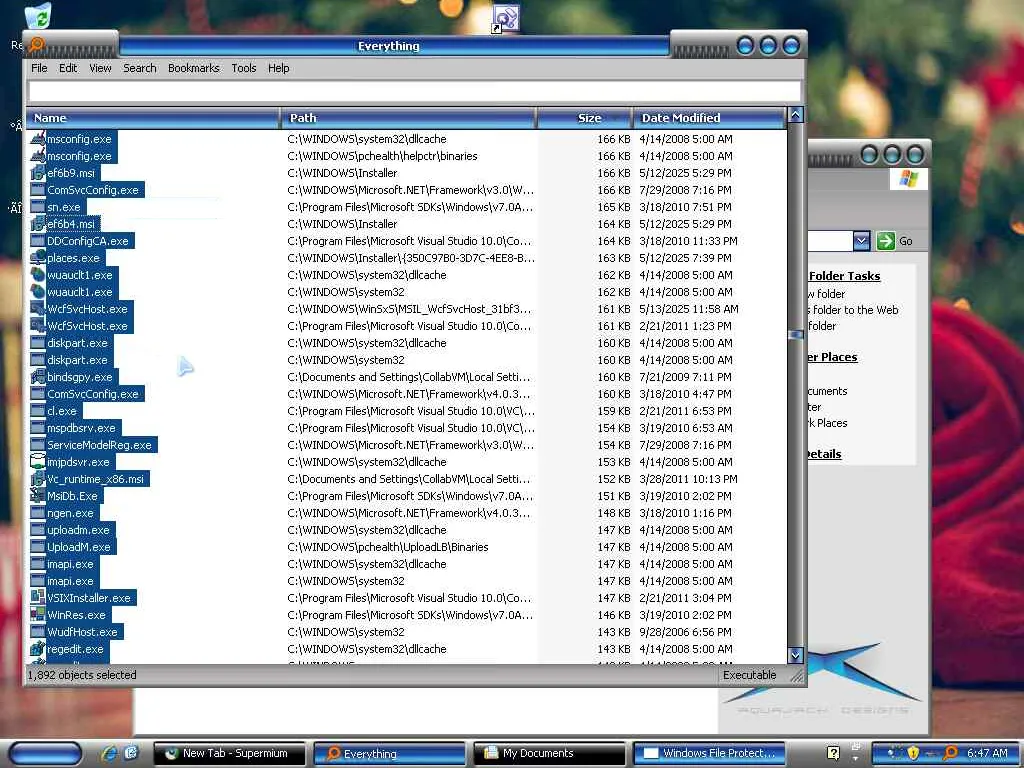This screenshot has width=1024, height=768.
Task: Click date 9/28/2006 6:56 PM cell
Action: coord(685,632)
